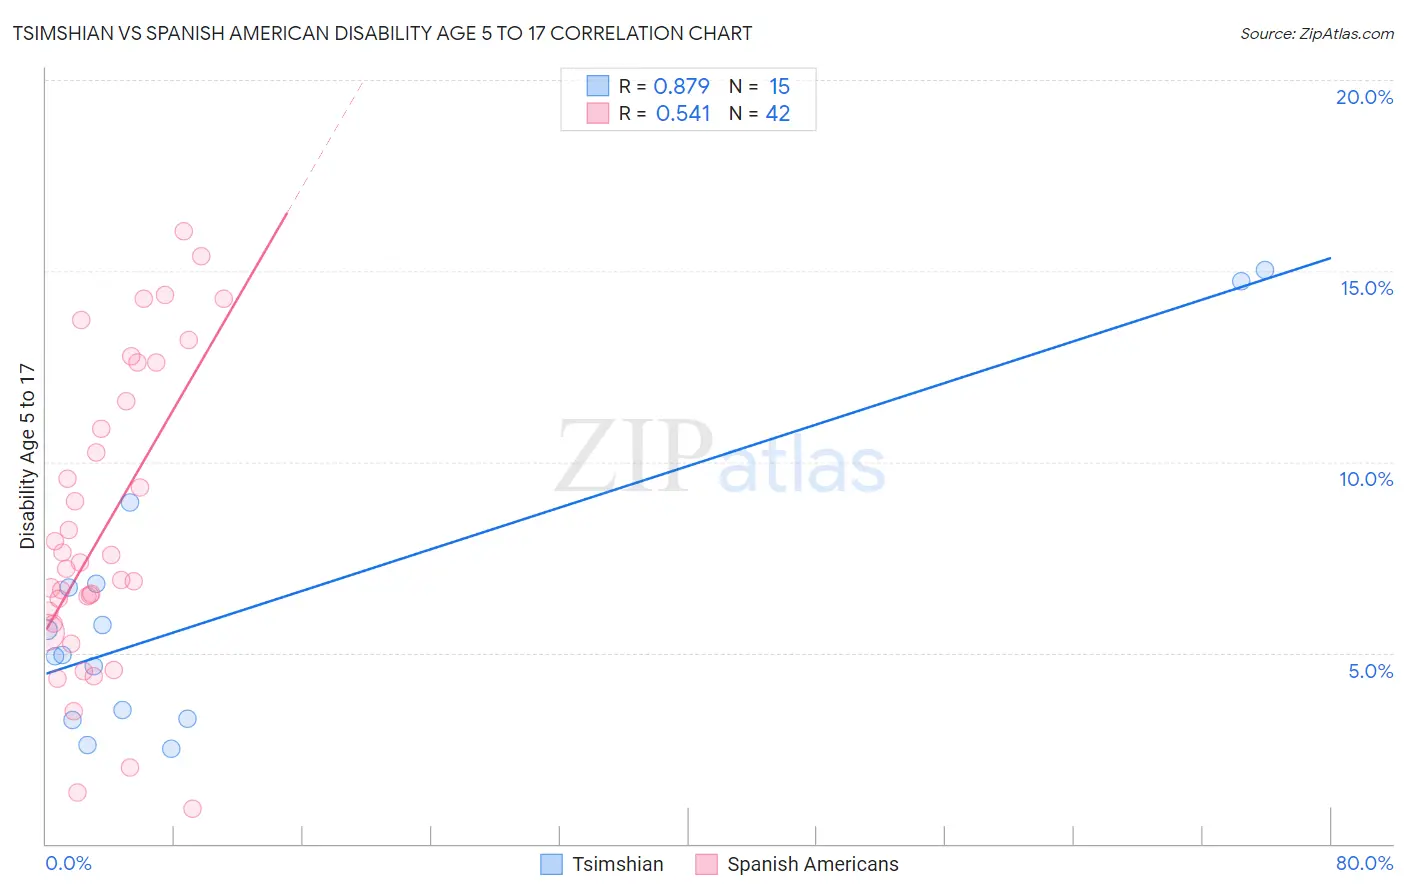The image size is (1406, 892).
Task: Click the N = 42 sample count
Action: pyautogui.click(x=759, y=113)
